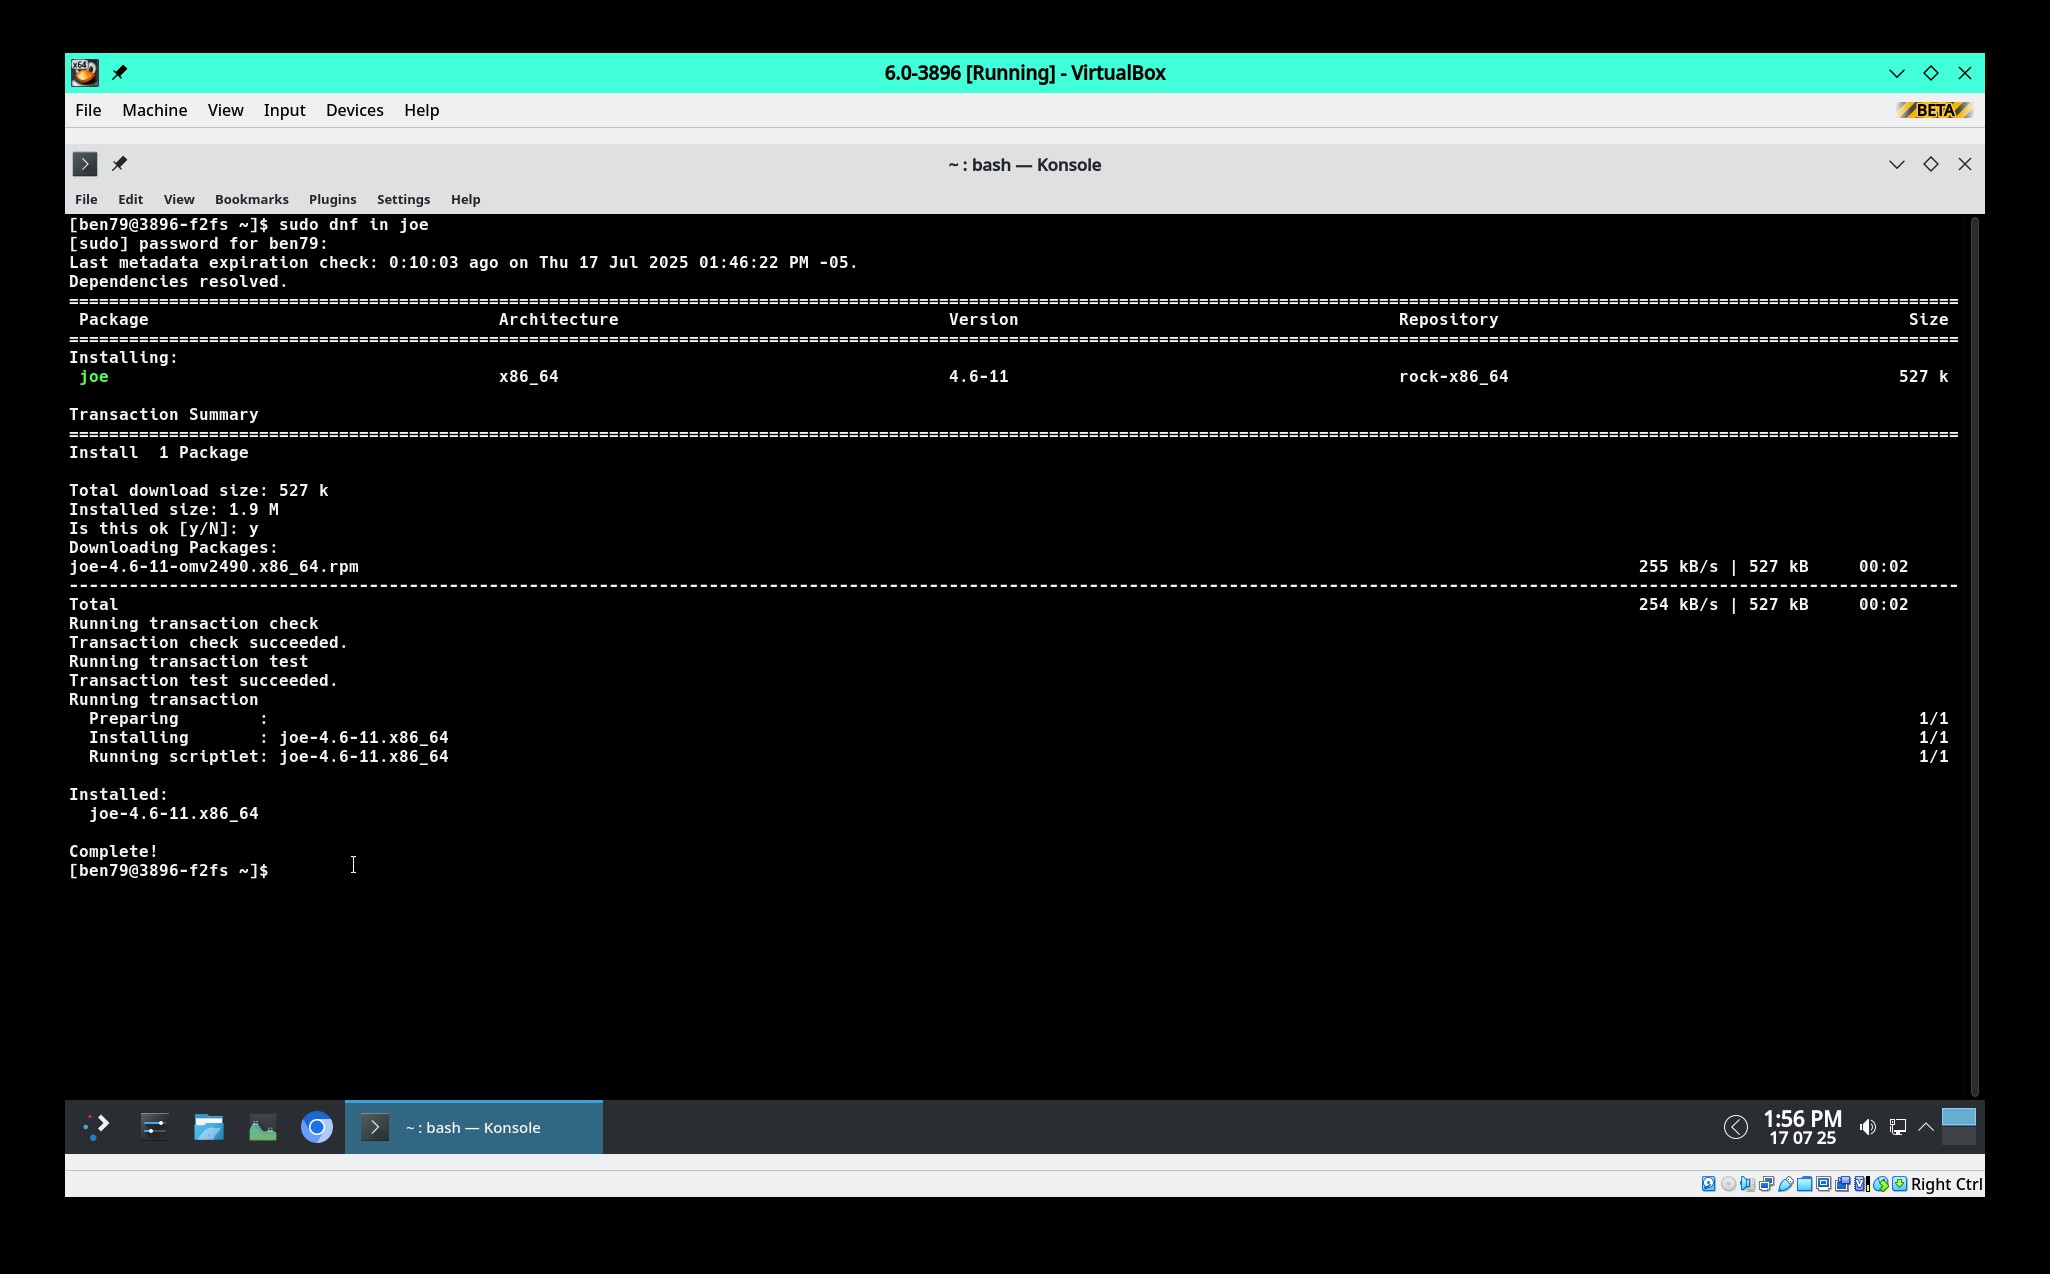The height and width of the screenshot is (1274, 2050).
Task: Switch to the second virtual desktop in pager
Action: click(x=1958, y=1136)
